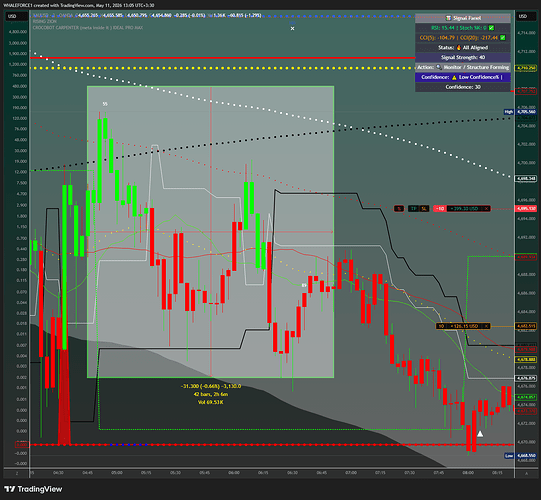Click the green checkmark beside RSI Stoch
Viewport: 541px width, 500px height.
point(491,28)
